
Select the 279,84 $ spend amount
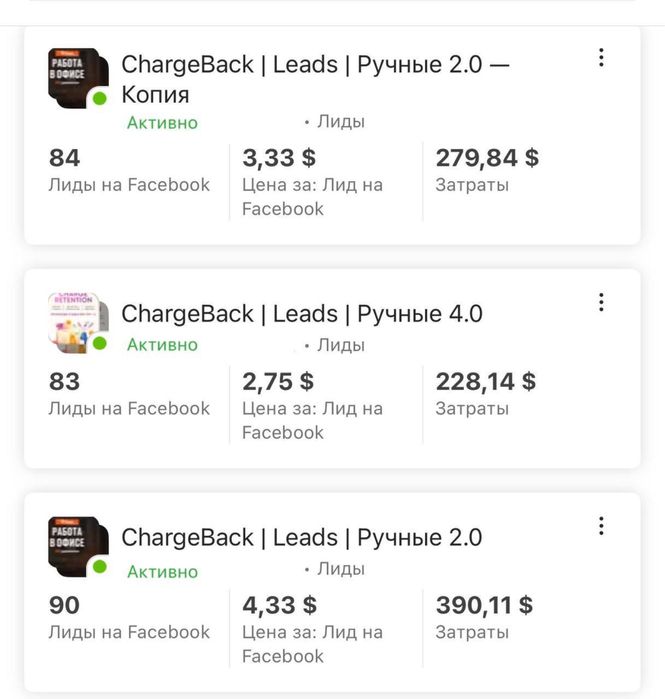(x=487, y=158)
